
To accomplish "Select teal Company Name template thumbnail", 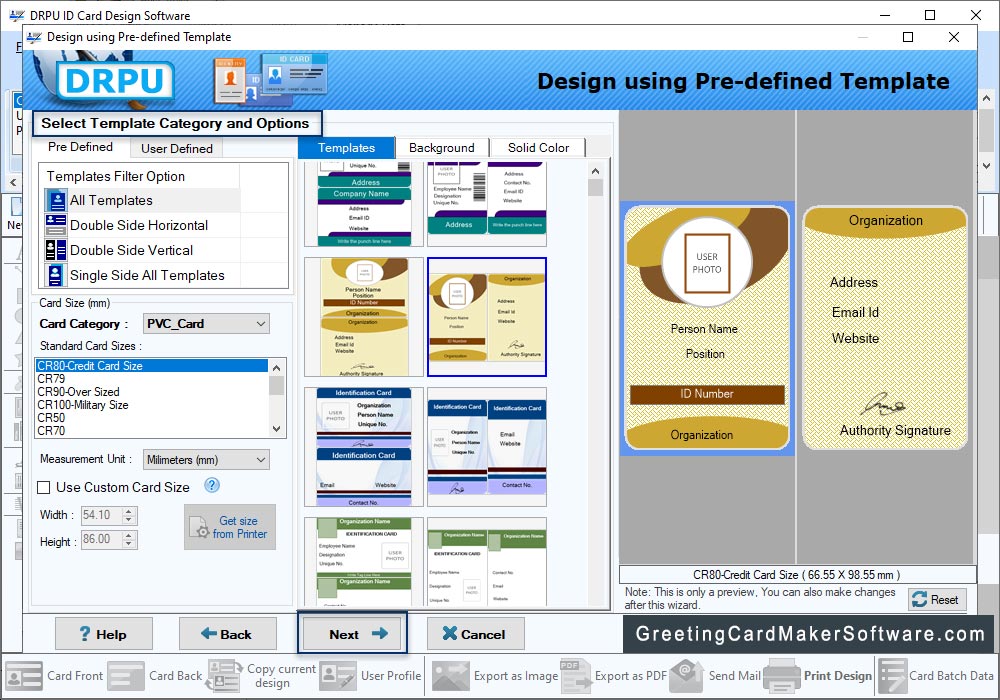I will [364, 204].
